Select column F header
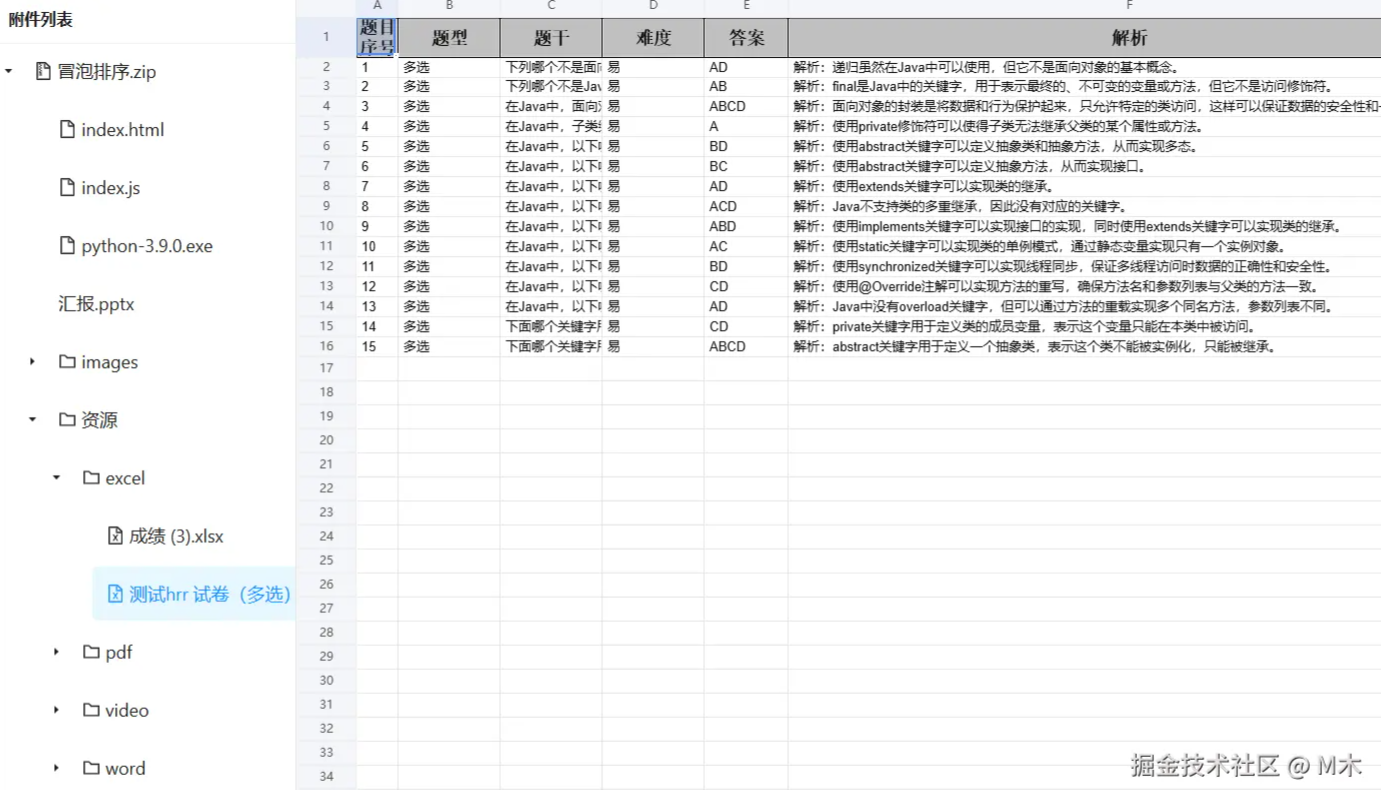The height and width of the screenshot is (790, 1381). click(x=1085, y=6)
